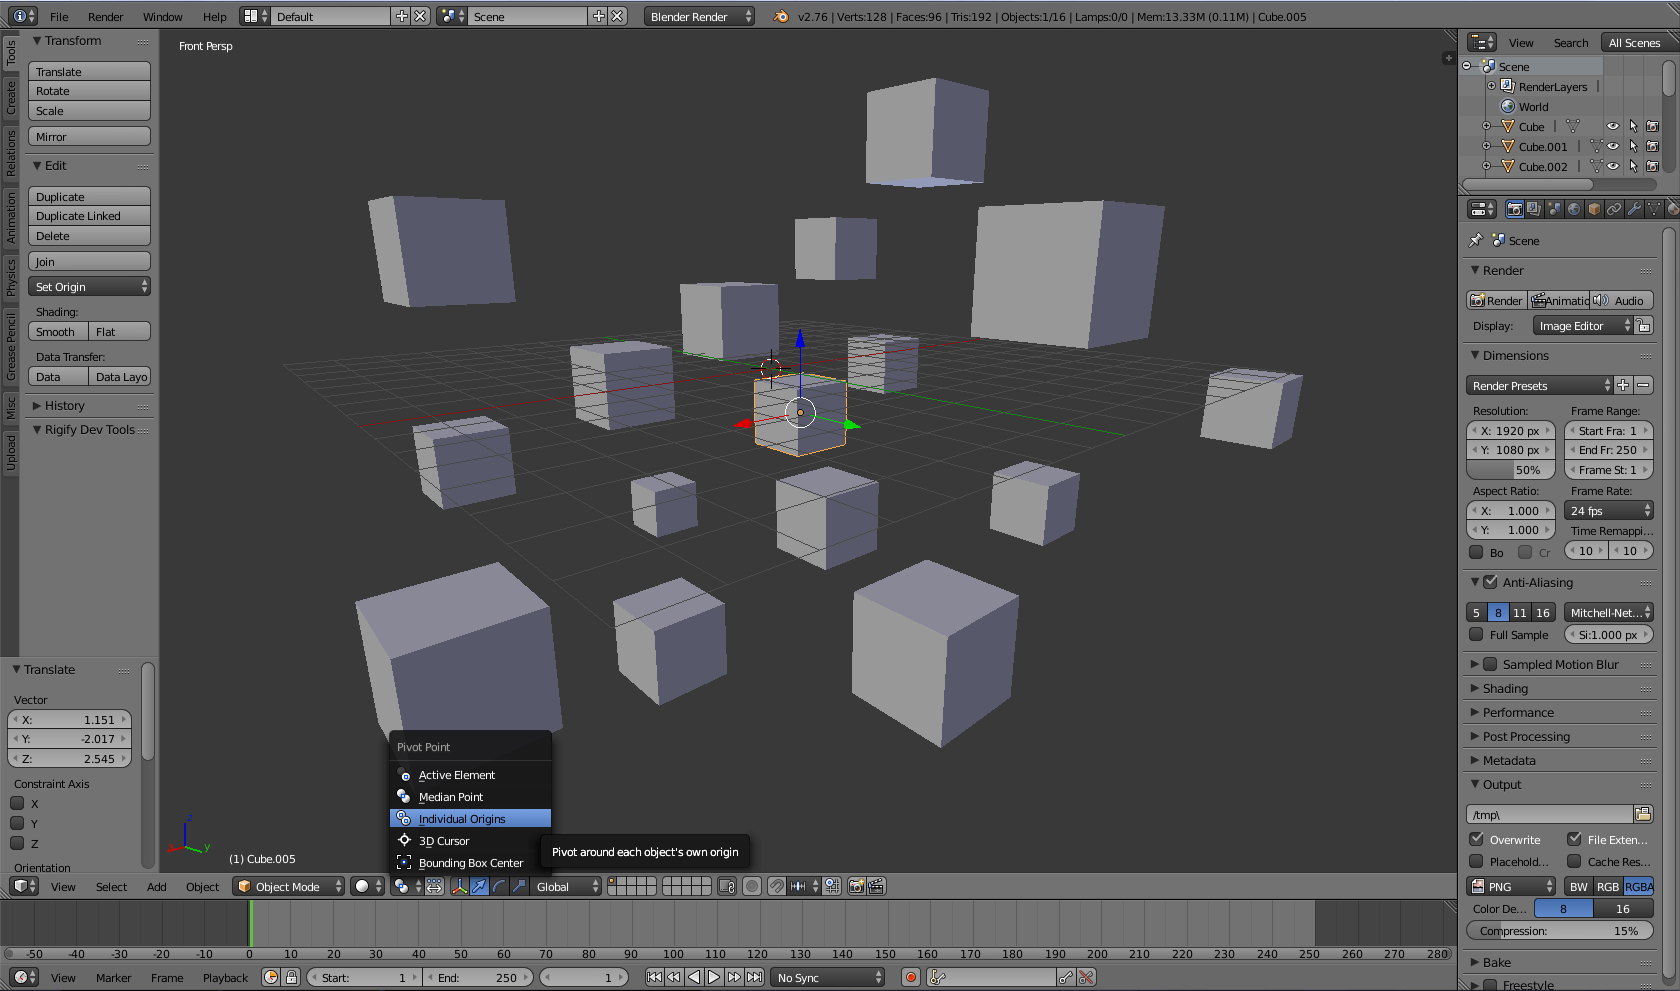Enable the Sampled Motion Blur checkbox
Viewport: 1680px width, 991px height.
coord(1490,664)
